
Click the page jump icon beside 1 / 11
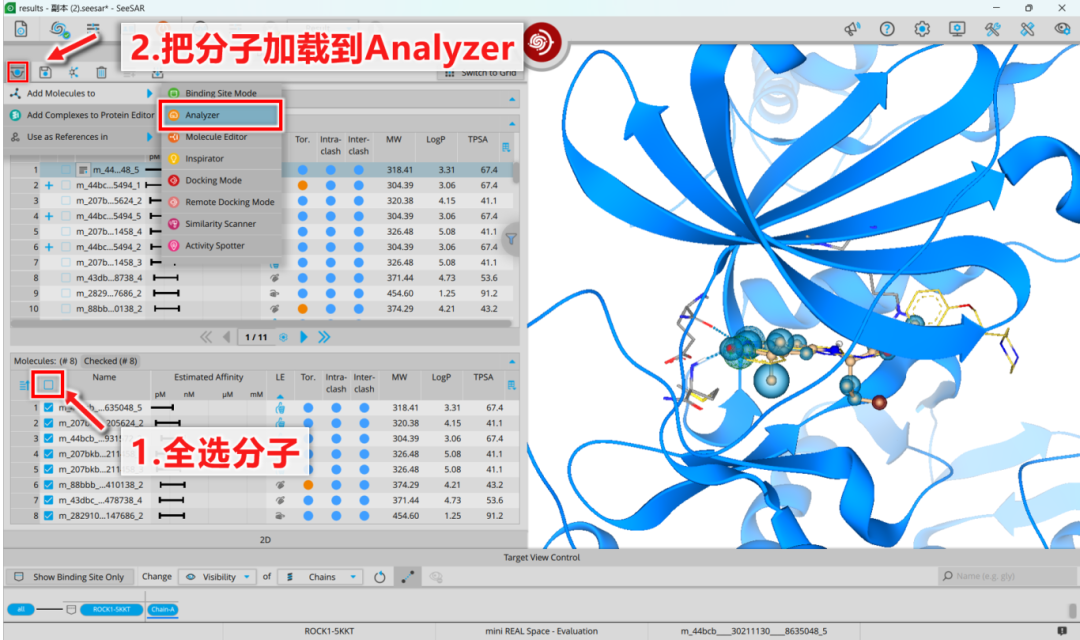click(283, 338)
